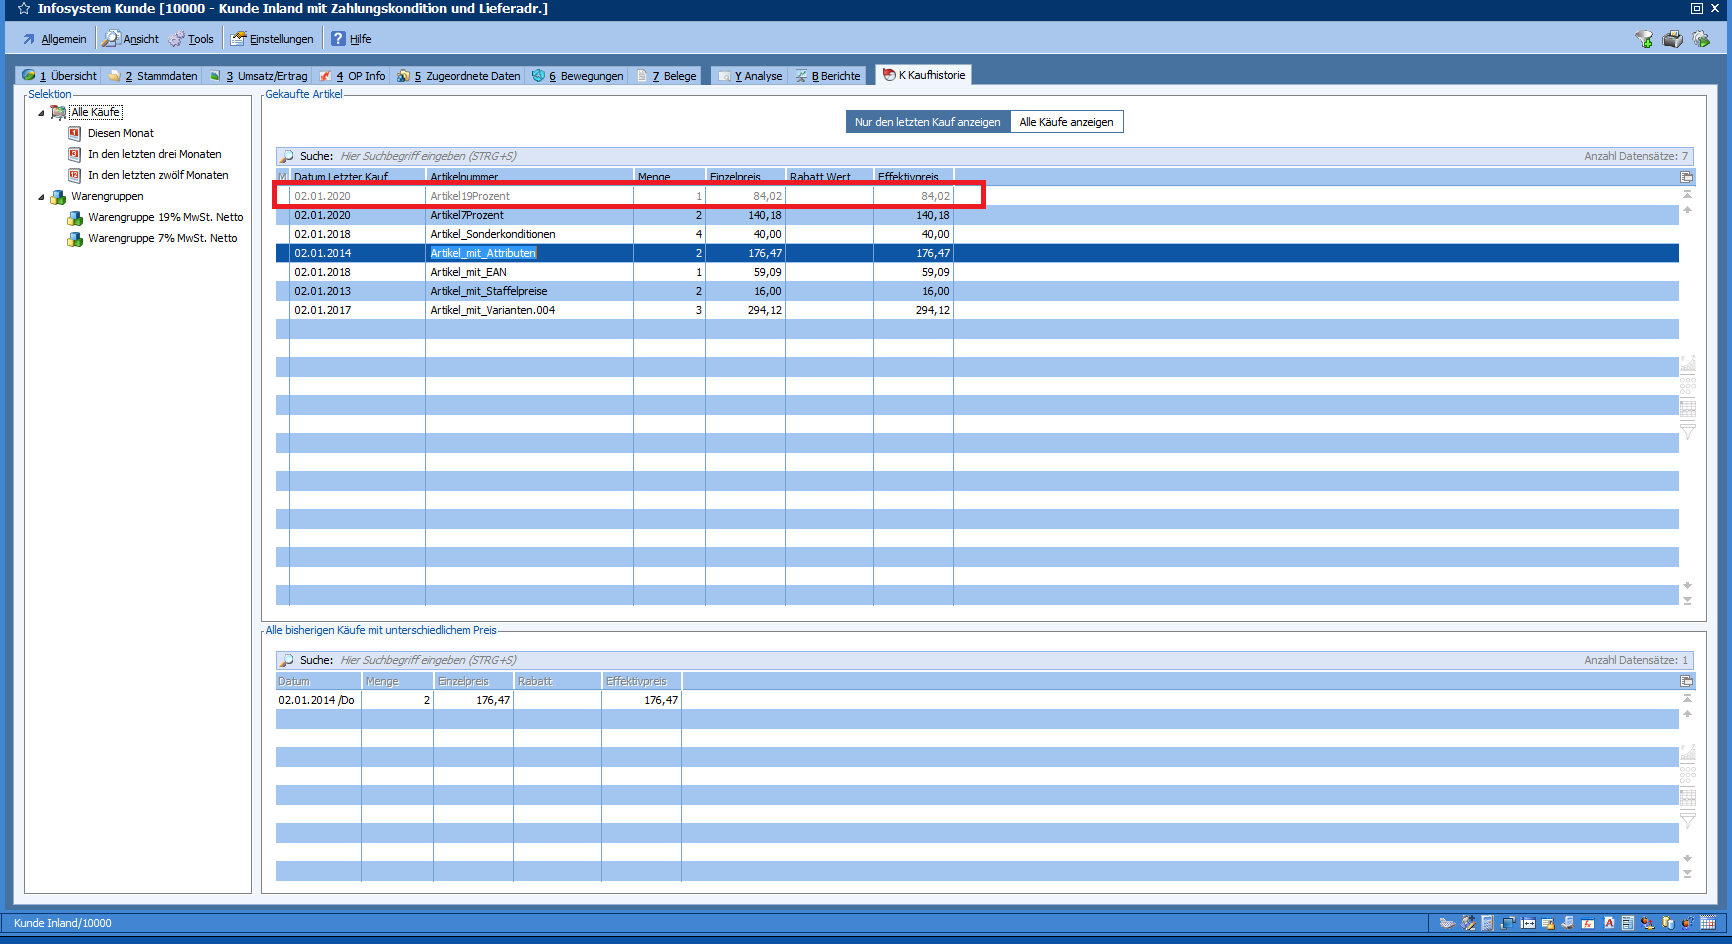Click the funnel filter icon beside upper table
Image resolution: width=1732 pixels, height=944 pixels.
point(1688,431)
